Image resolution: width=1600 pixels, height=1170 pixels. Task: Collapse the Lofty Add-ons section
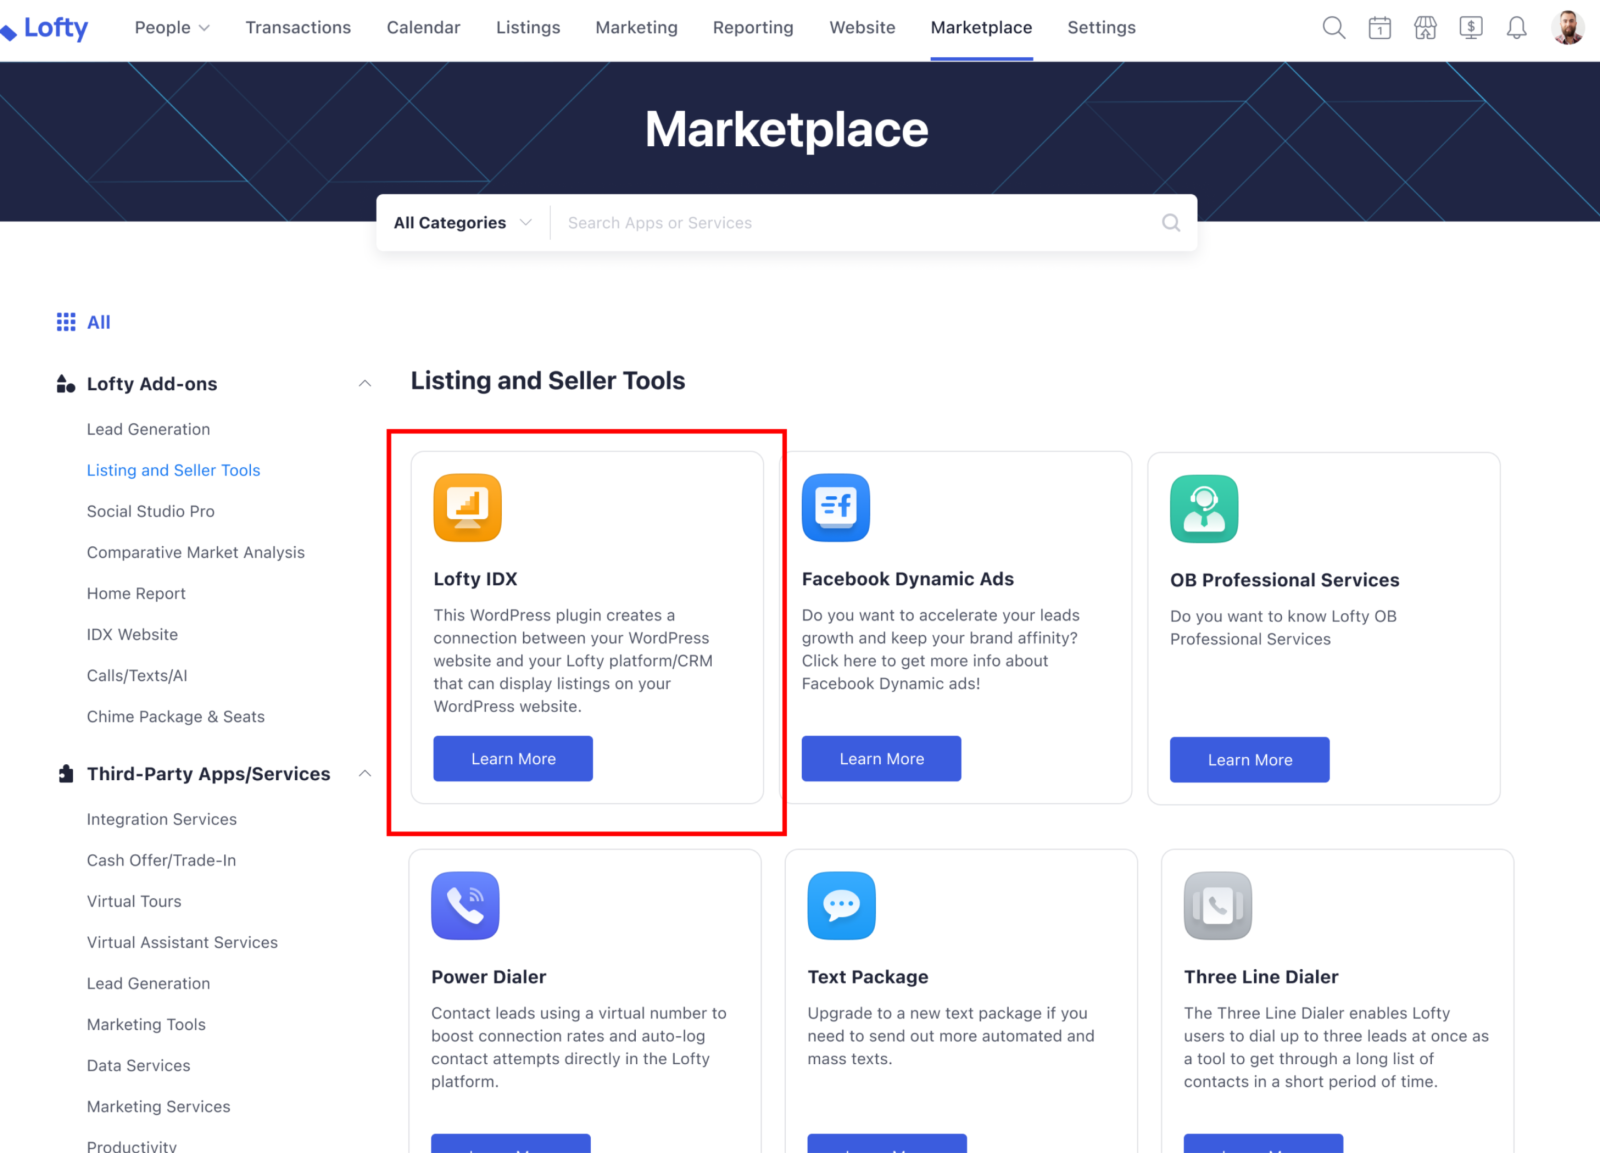click(x=365, y=384)
